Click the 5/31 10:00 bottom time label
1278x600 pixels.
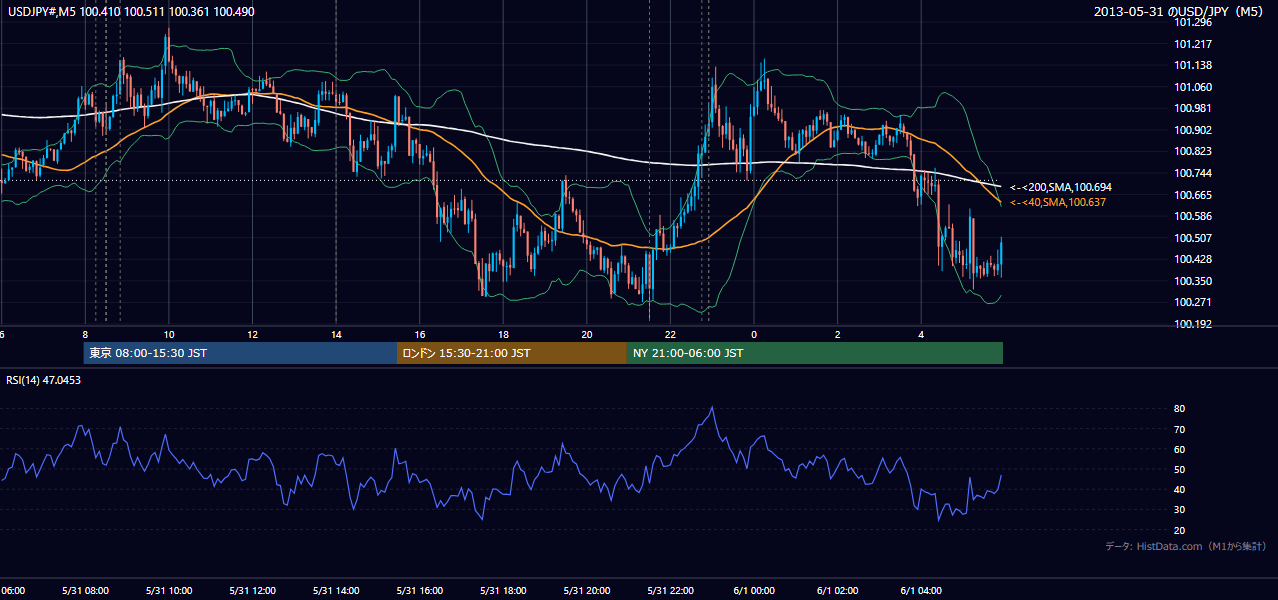point(169,590)
